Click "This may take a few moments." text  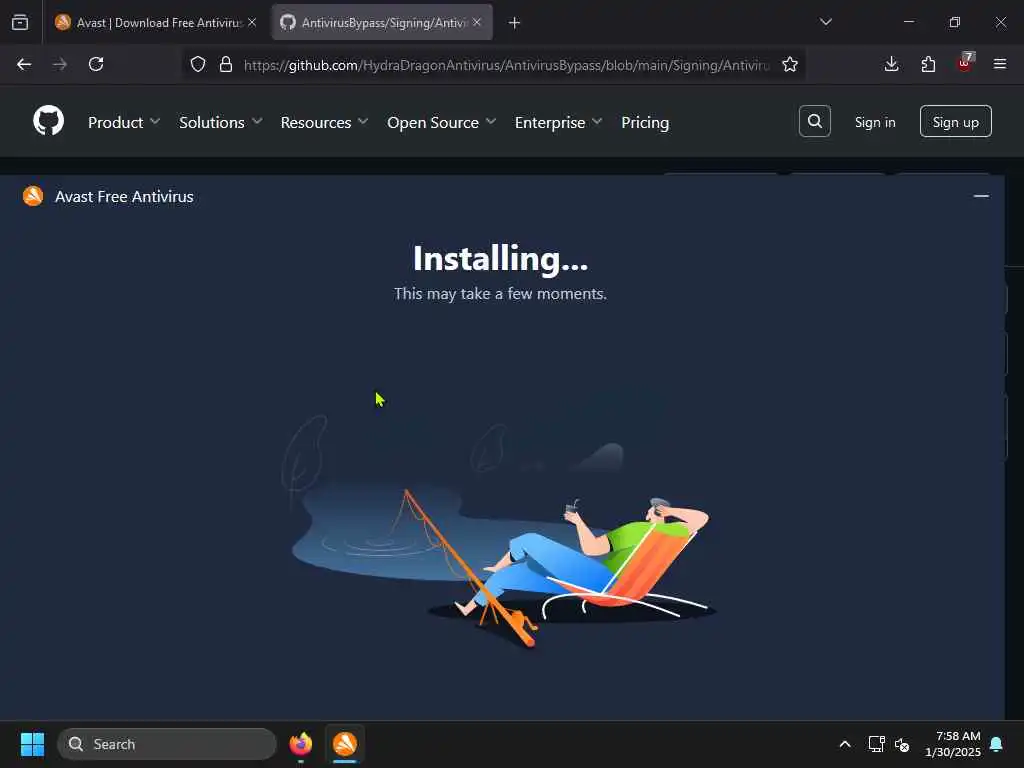tap(500, 294)
